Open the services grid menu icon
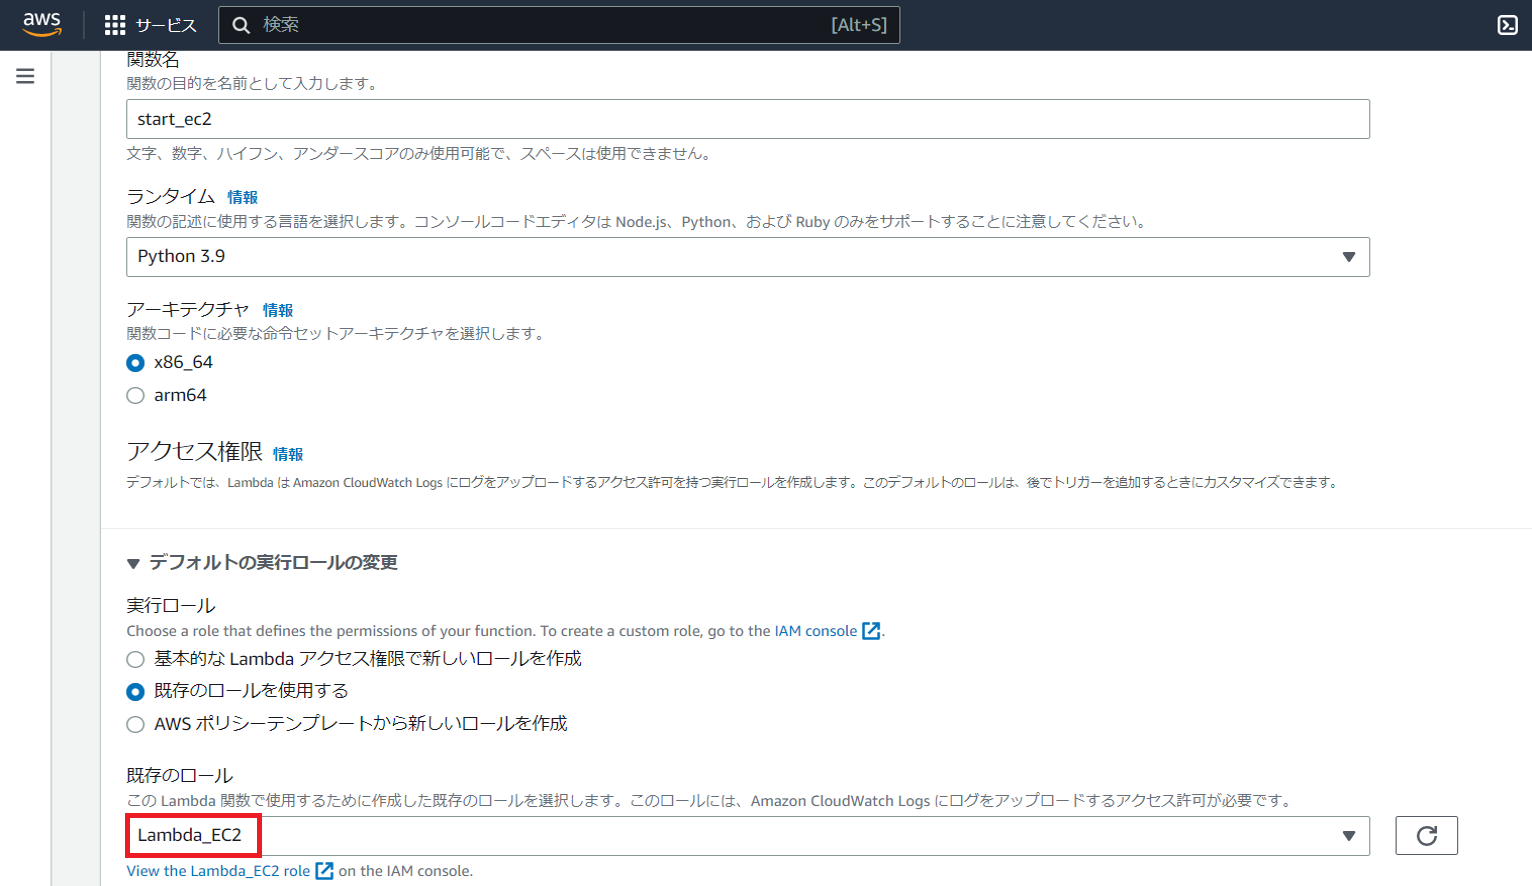1532x886 pixels. point(115,25)
